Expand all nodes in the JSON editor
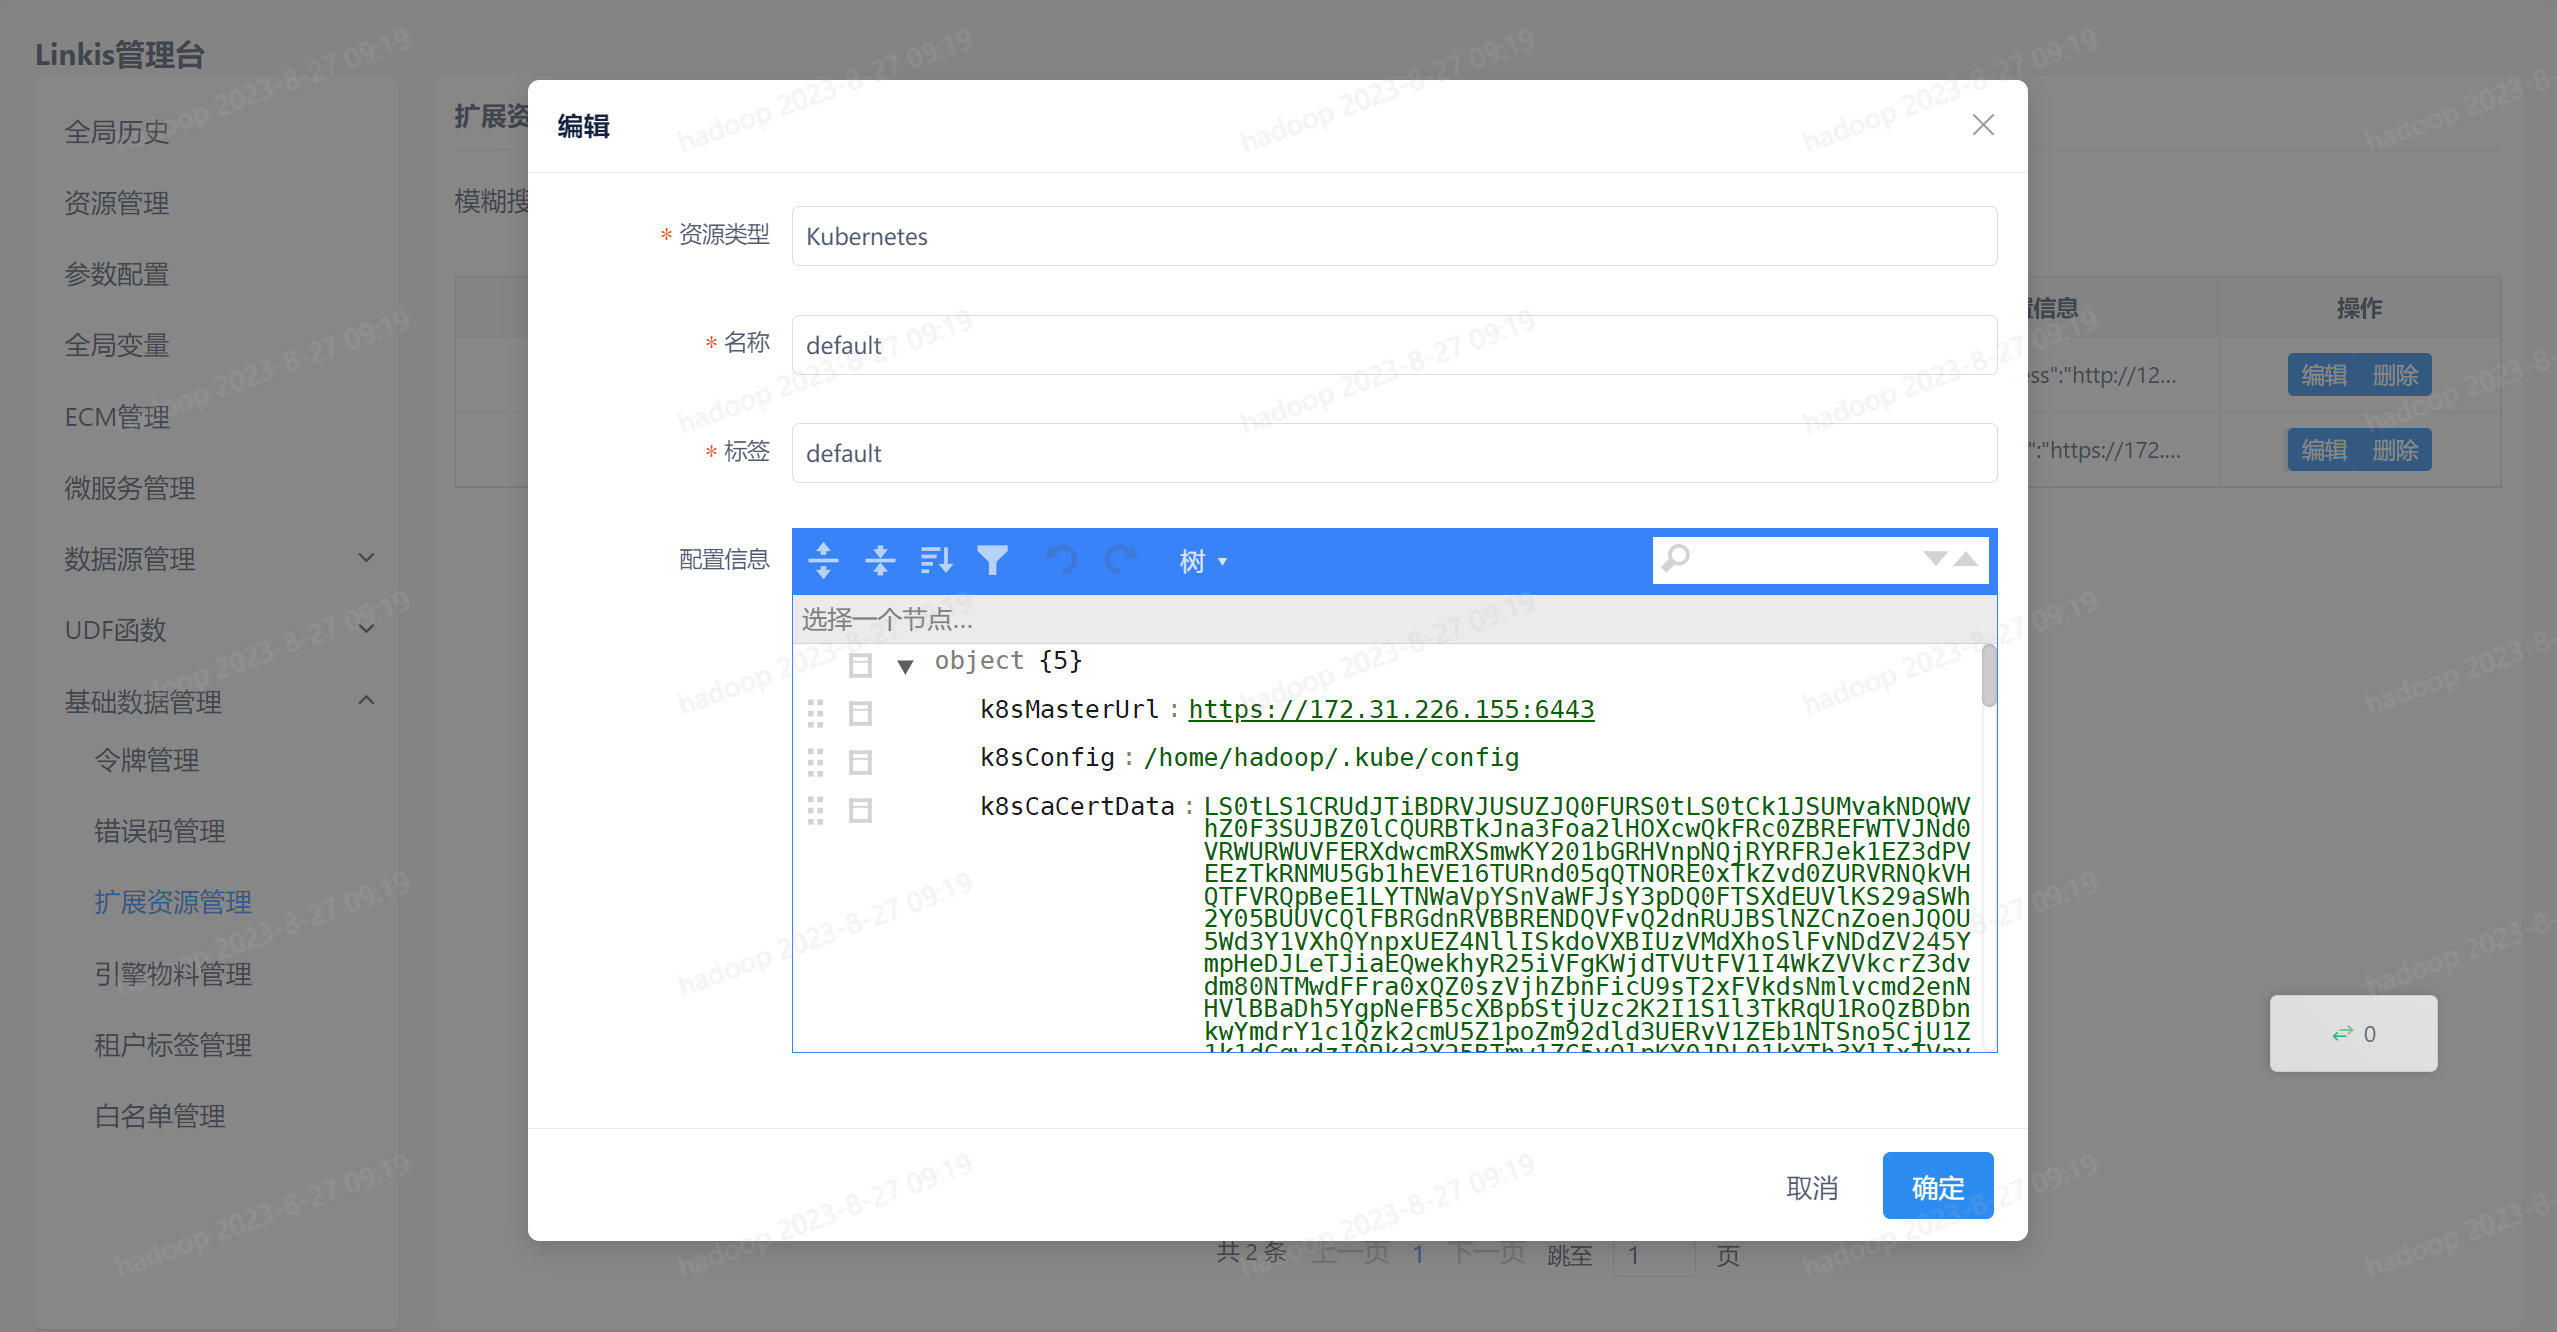The width and height of the screenshot is (2557, 1332). pos(824,560)
